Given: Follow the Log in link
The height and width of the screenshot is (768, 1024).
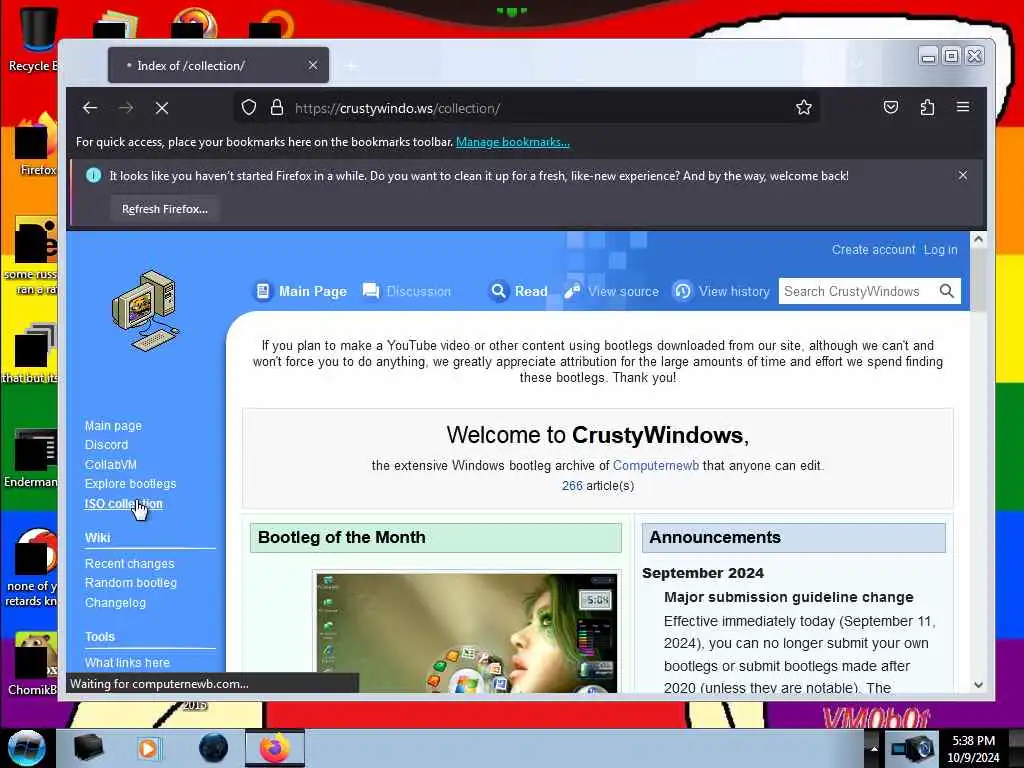Looking at the screenshot, I should (x=940, y=249).
